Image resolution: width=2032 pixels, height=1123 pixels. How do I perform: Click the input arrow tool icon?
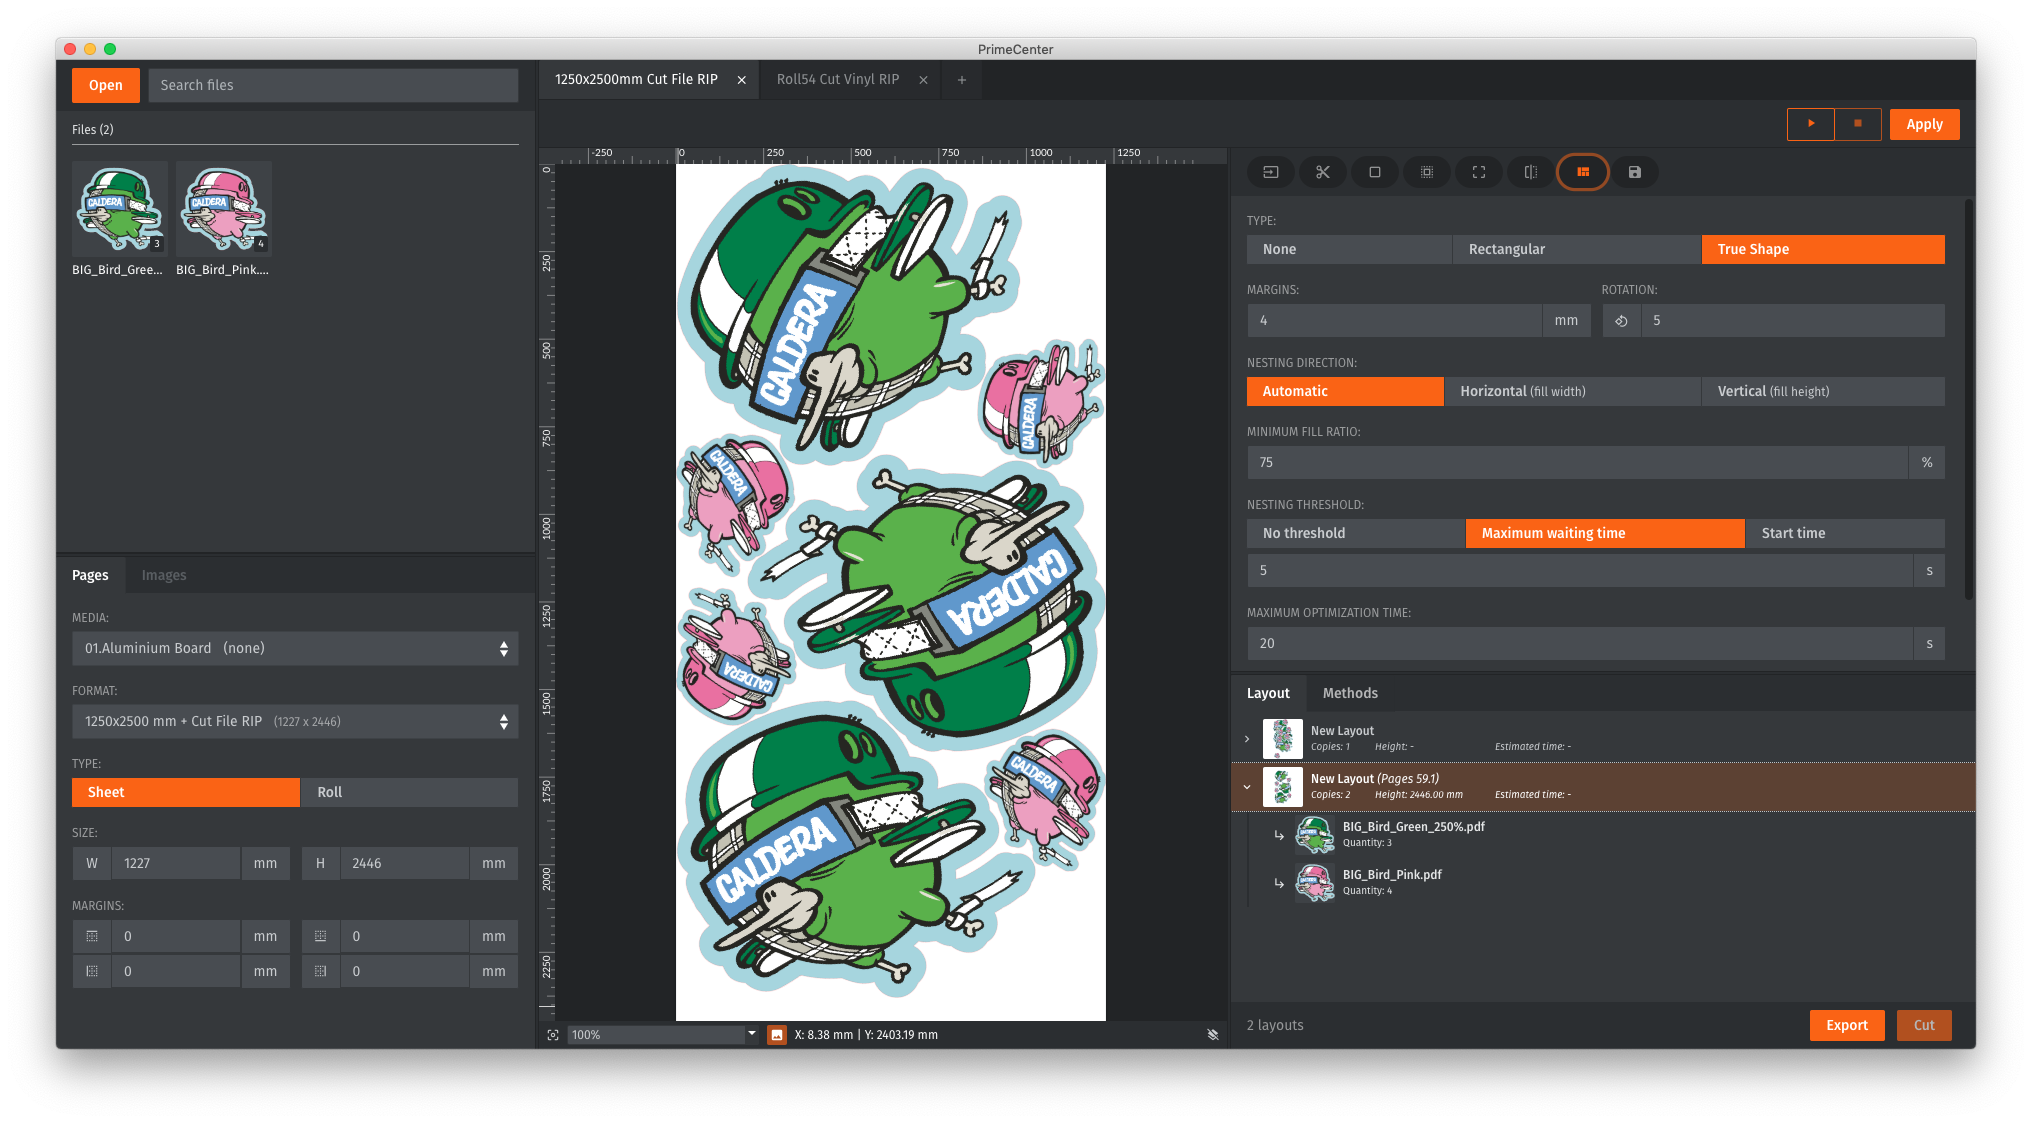pyautogui.click(x=1270, y=172)
